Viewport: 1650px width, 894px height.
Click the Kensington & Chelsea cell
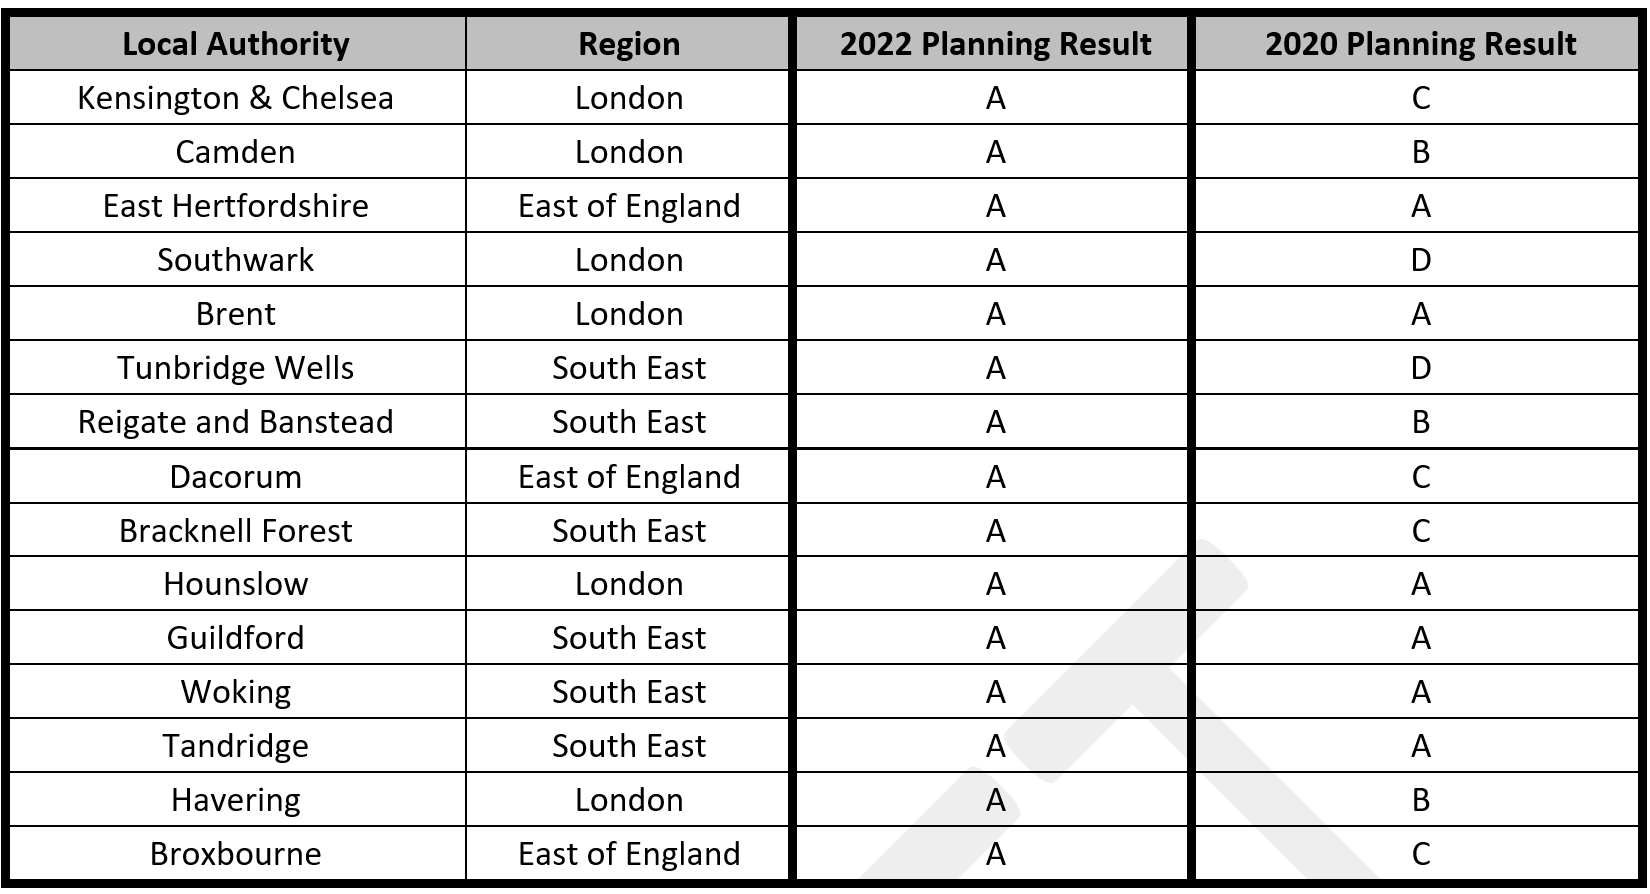[236, 98]
